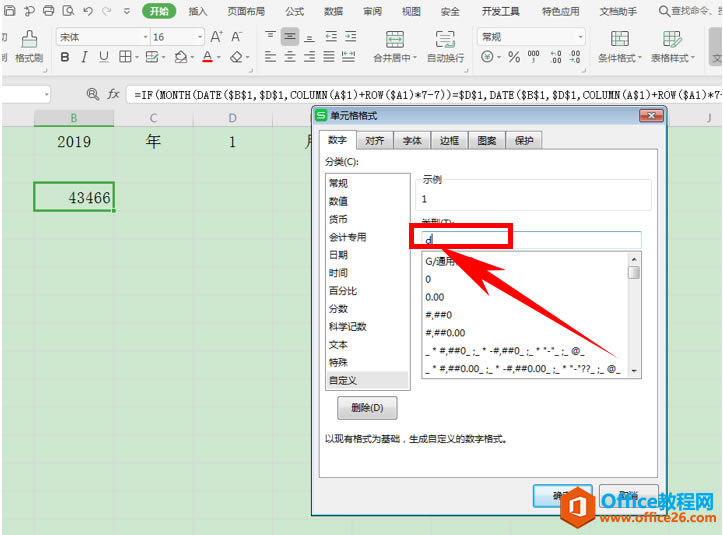Open Print Preview icon
The image size is (723, 535).
pyautogui.click(x=68, y=10)
